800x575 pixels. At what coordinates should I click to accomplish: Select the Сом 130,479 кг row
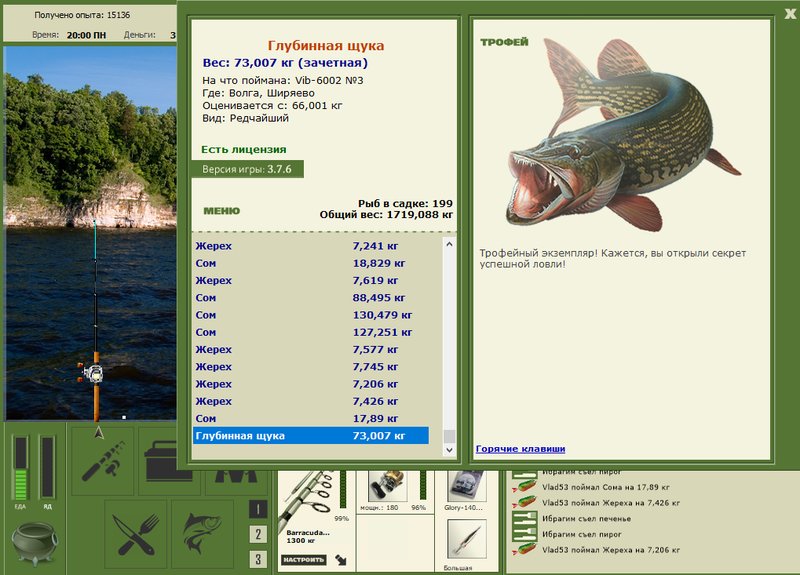311,315
